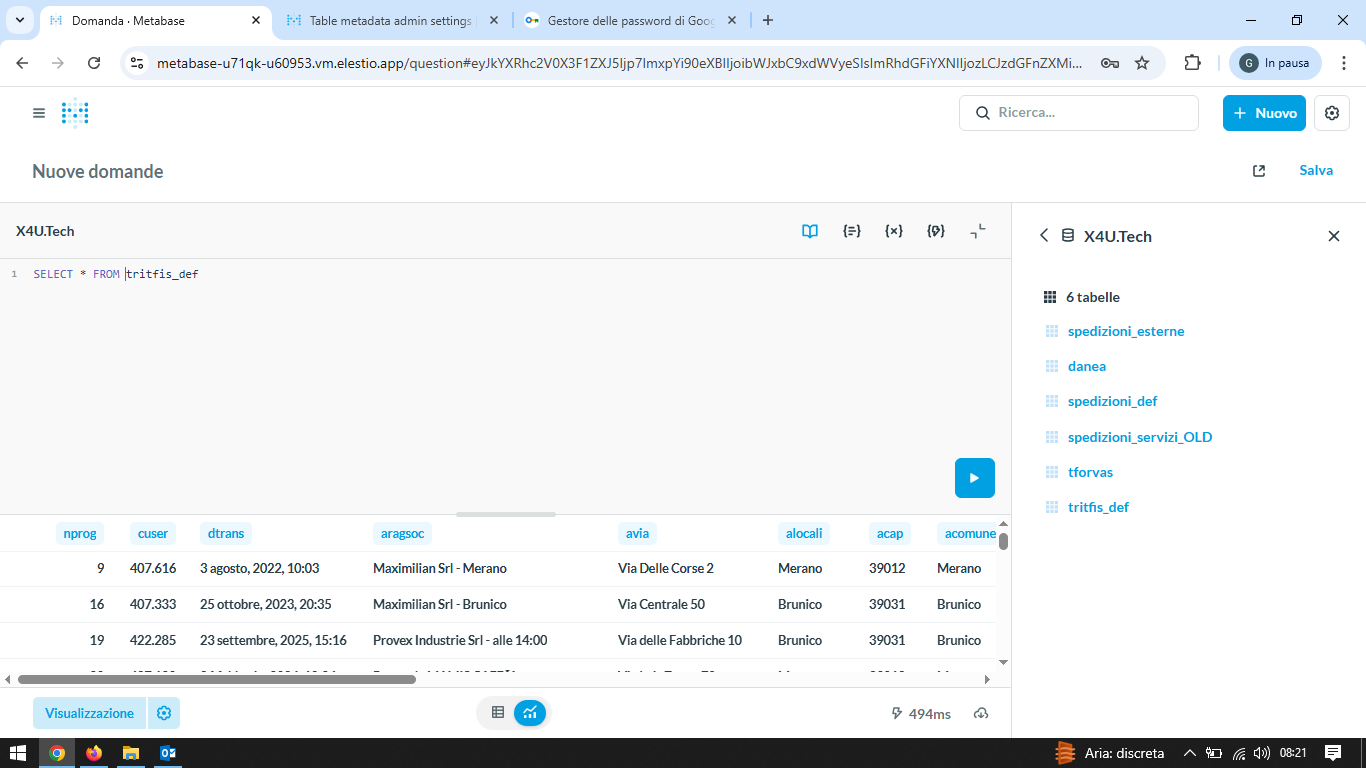Toggle the sidebar hamburger menu
The height and width of the screenshot is (768, 1366).
pyautogui.click(x=39, y=113)
